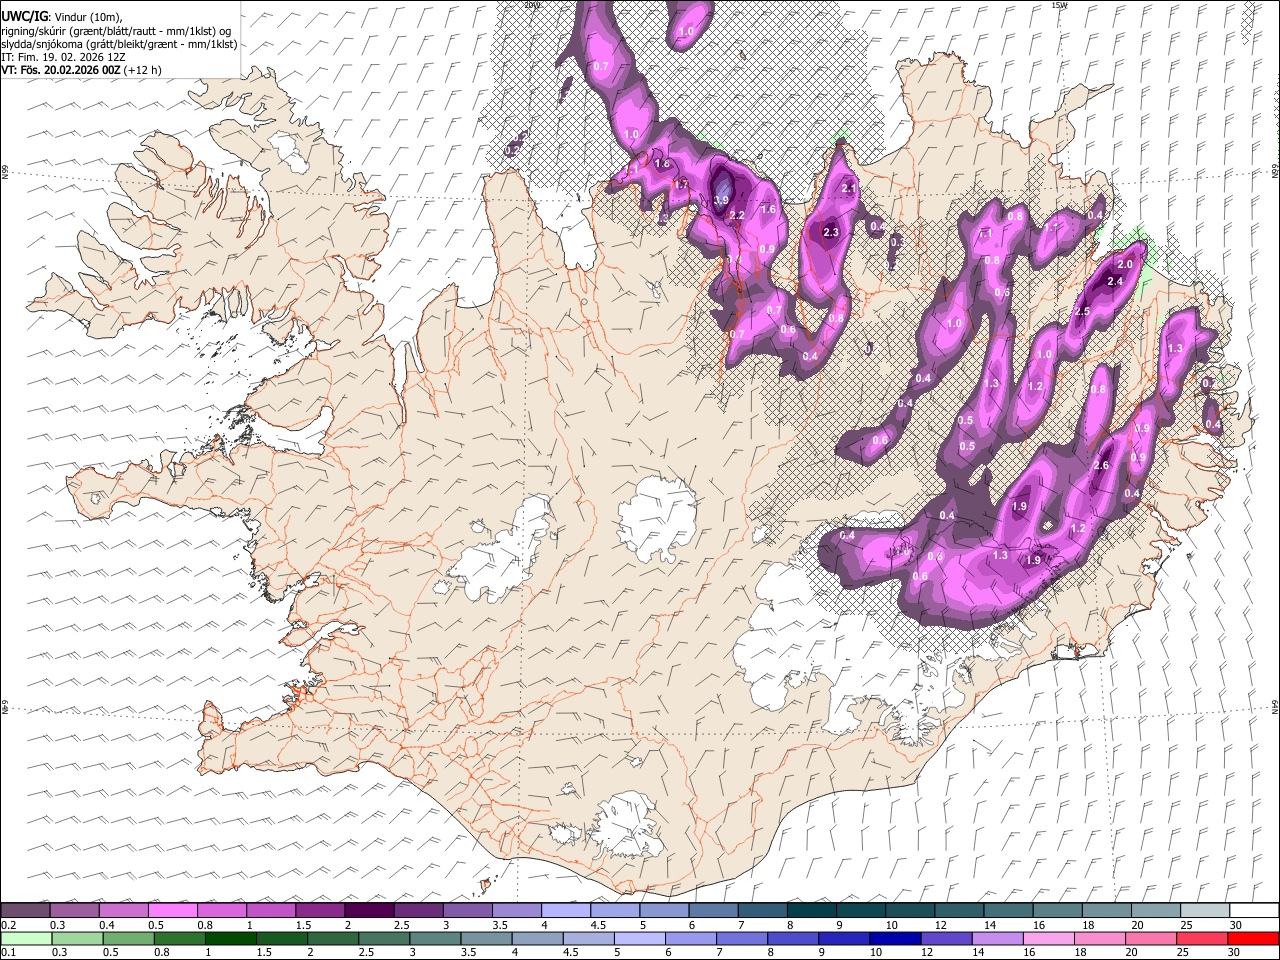Screen dimensions: 1280x960
Task: Choose the light lavender 4–4.5 swatch, upper legend row
Action: pos(564,911)
